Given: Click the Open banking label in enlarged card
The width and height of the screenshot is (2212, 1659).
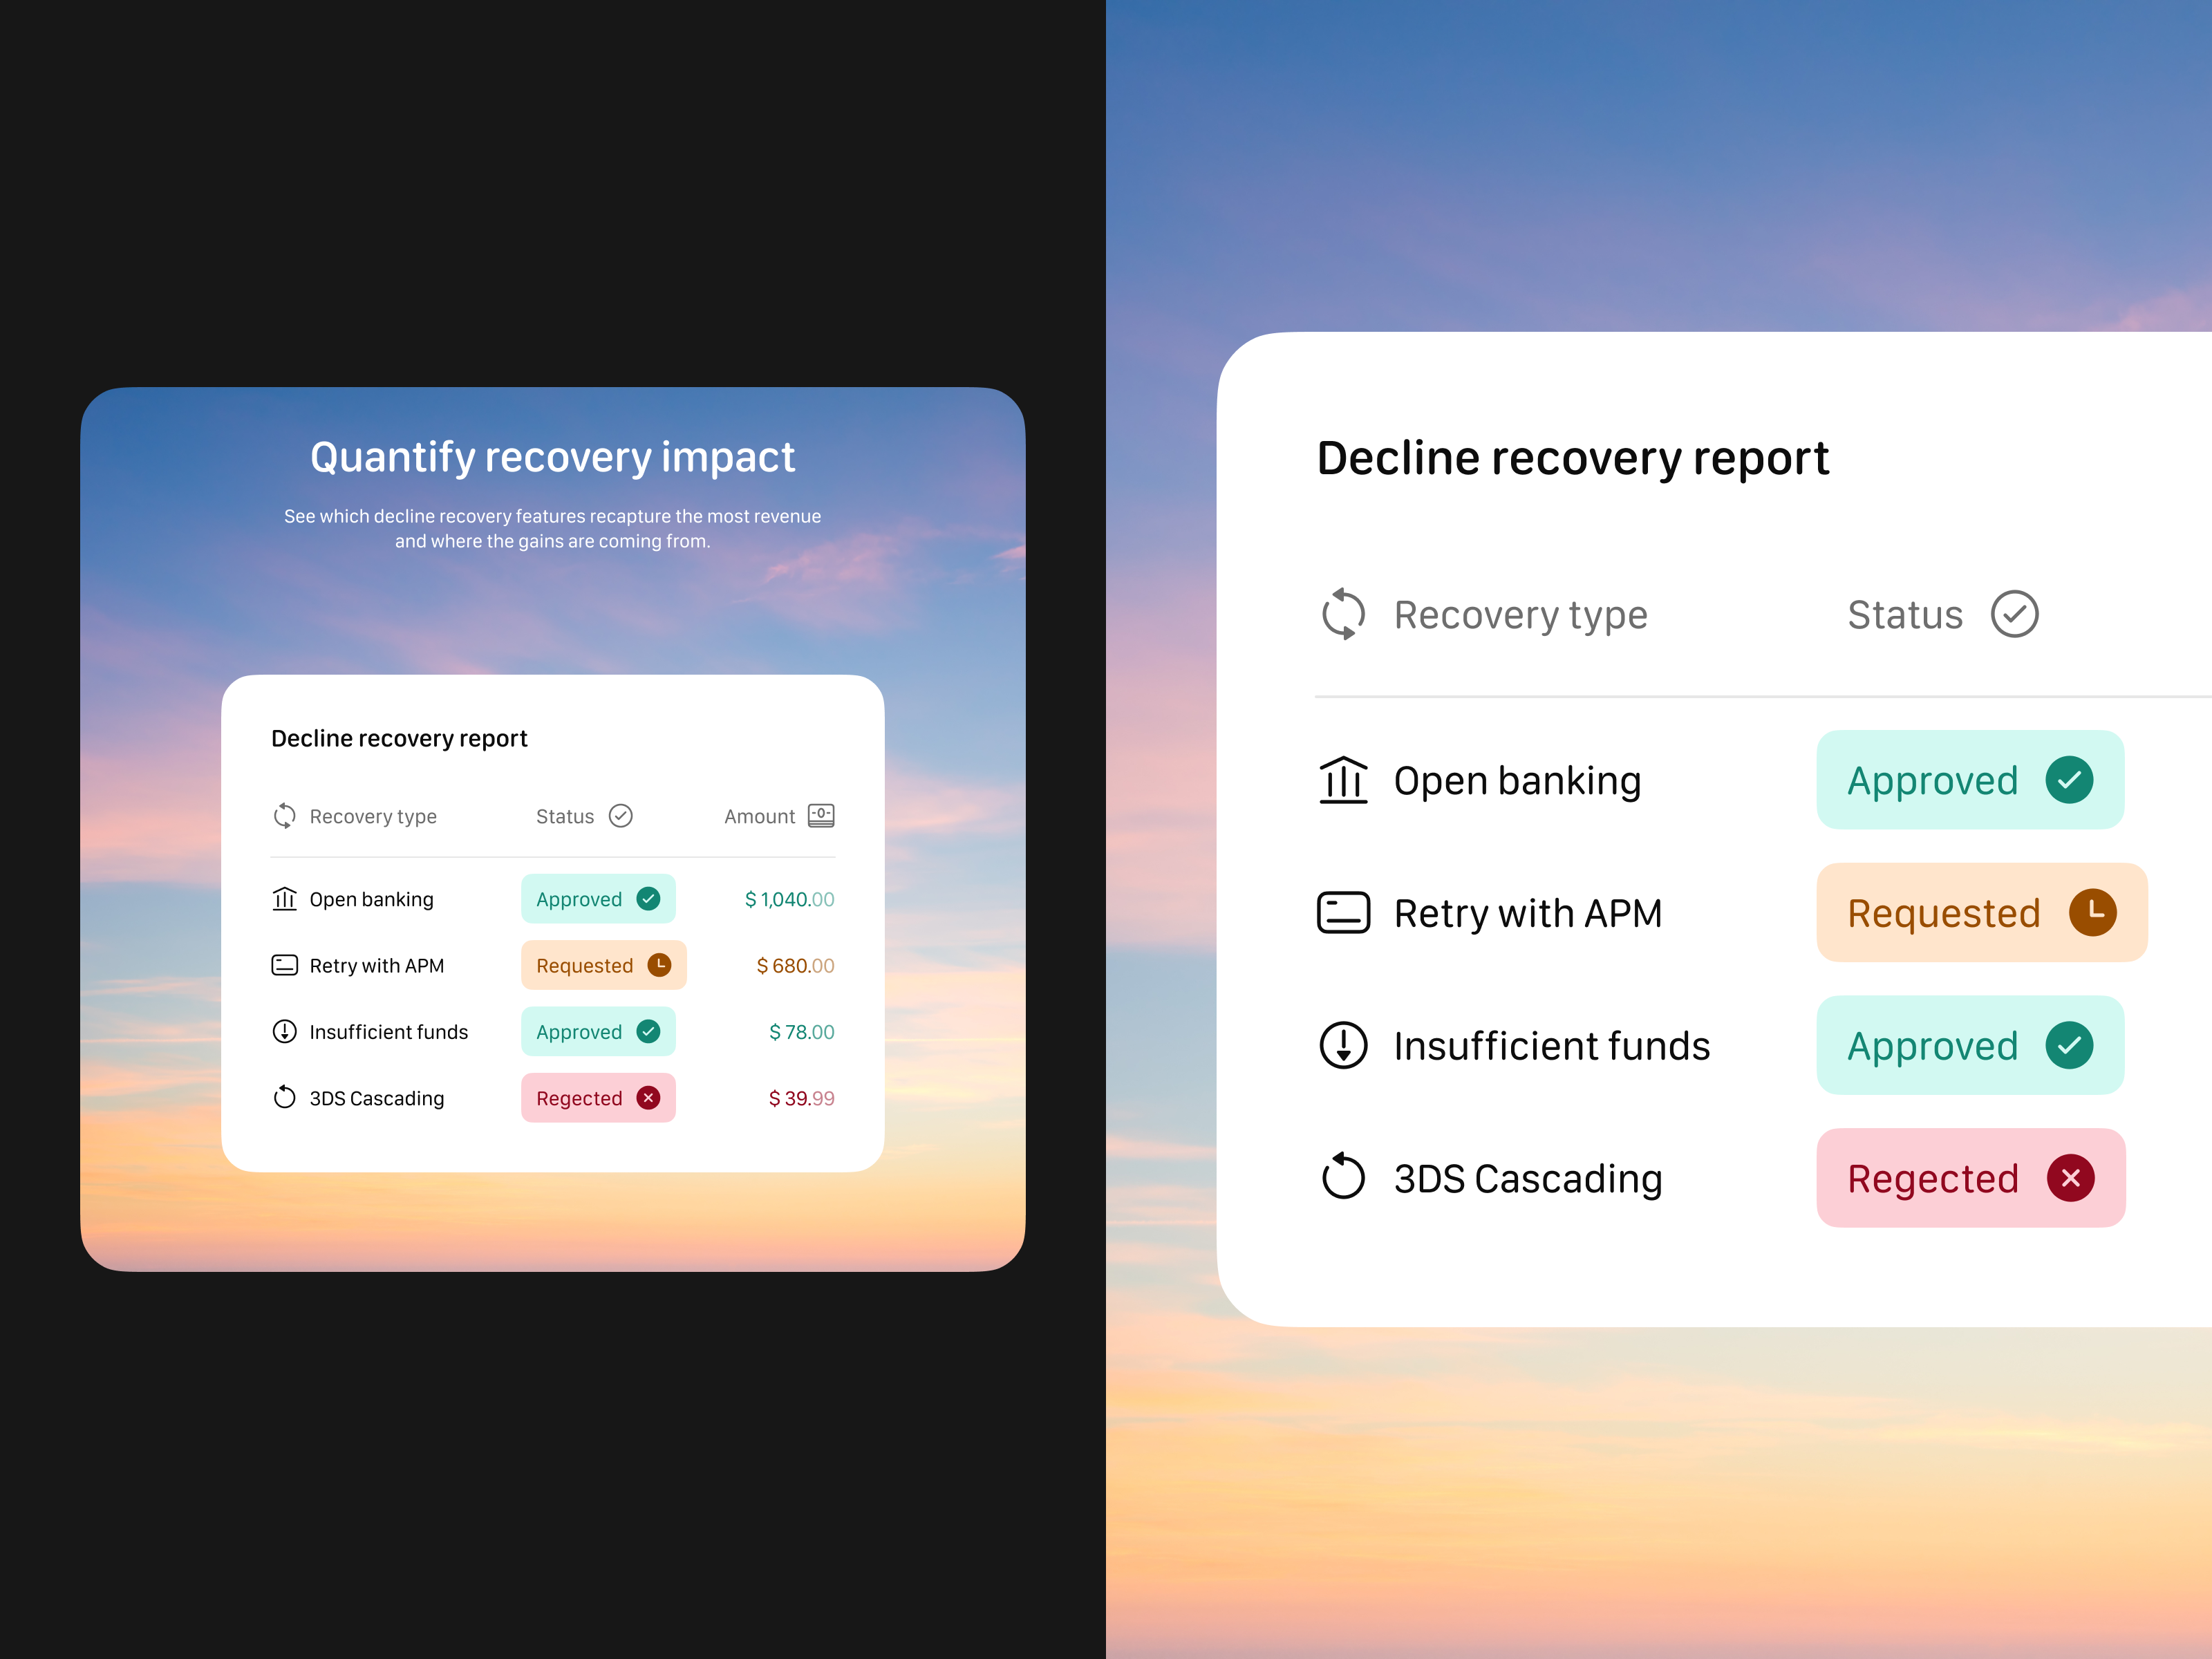Looking at the screenshot, I should click(1517, 781).
